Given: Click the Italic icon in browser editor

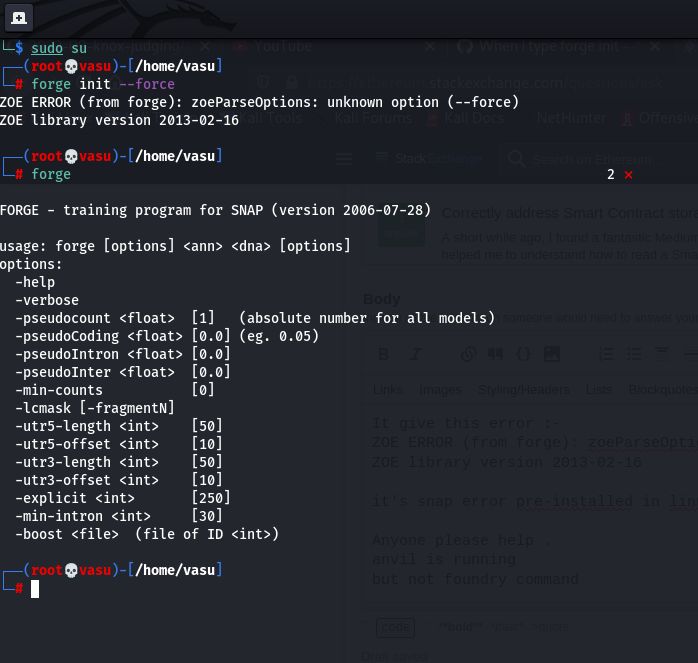Looking at the screenshot, I should tap(416, 354).
